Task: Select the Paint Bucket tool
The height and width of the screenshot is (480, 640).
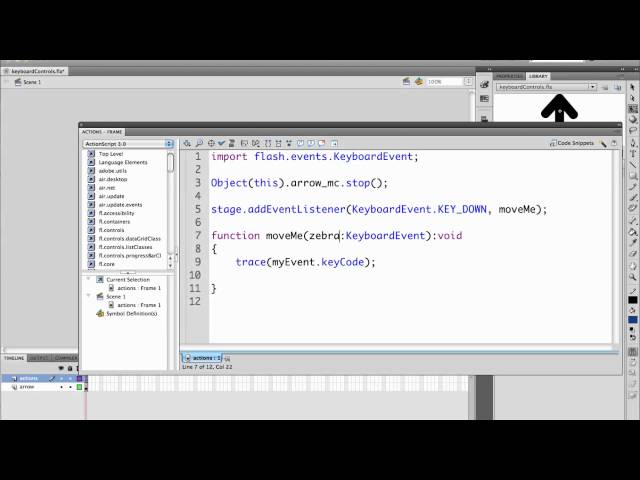Action: pos(633,232)
